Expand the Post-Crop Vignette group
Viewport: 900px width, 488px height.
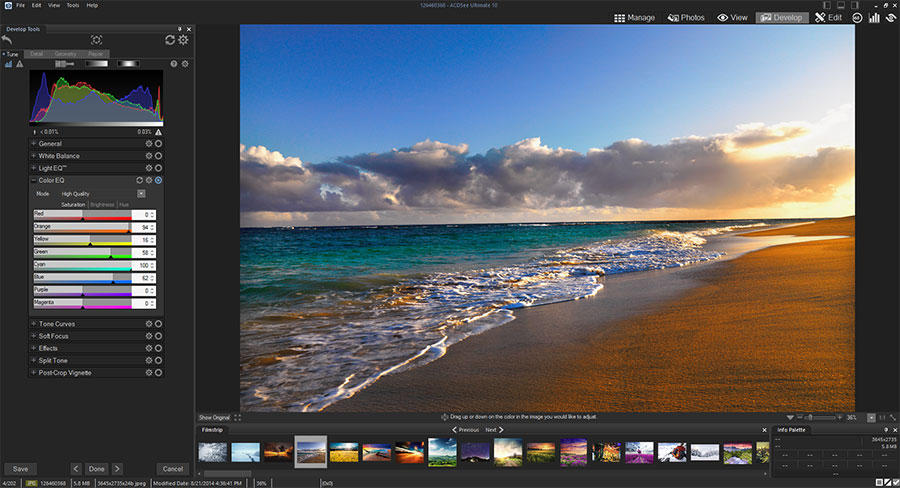coord(33,373)
